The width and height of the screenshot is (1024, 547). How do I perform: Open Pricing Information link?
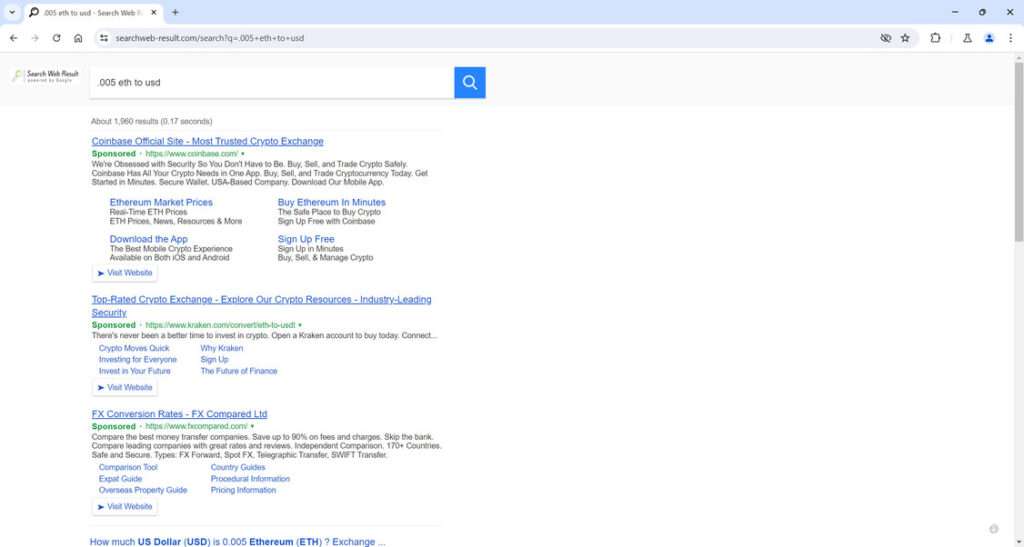point(243,490)
